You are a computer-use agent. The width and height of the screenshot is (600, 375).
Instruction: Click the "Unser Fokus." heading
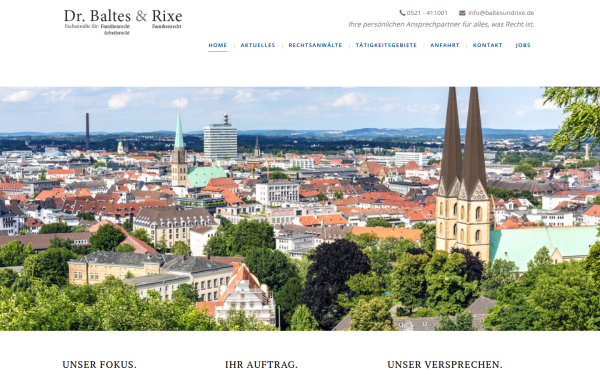(x=99, y=365)
